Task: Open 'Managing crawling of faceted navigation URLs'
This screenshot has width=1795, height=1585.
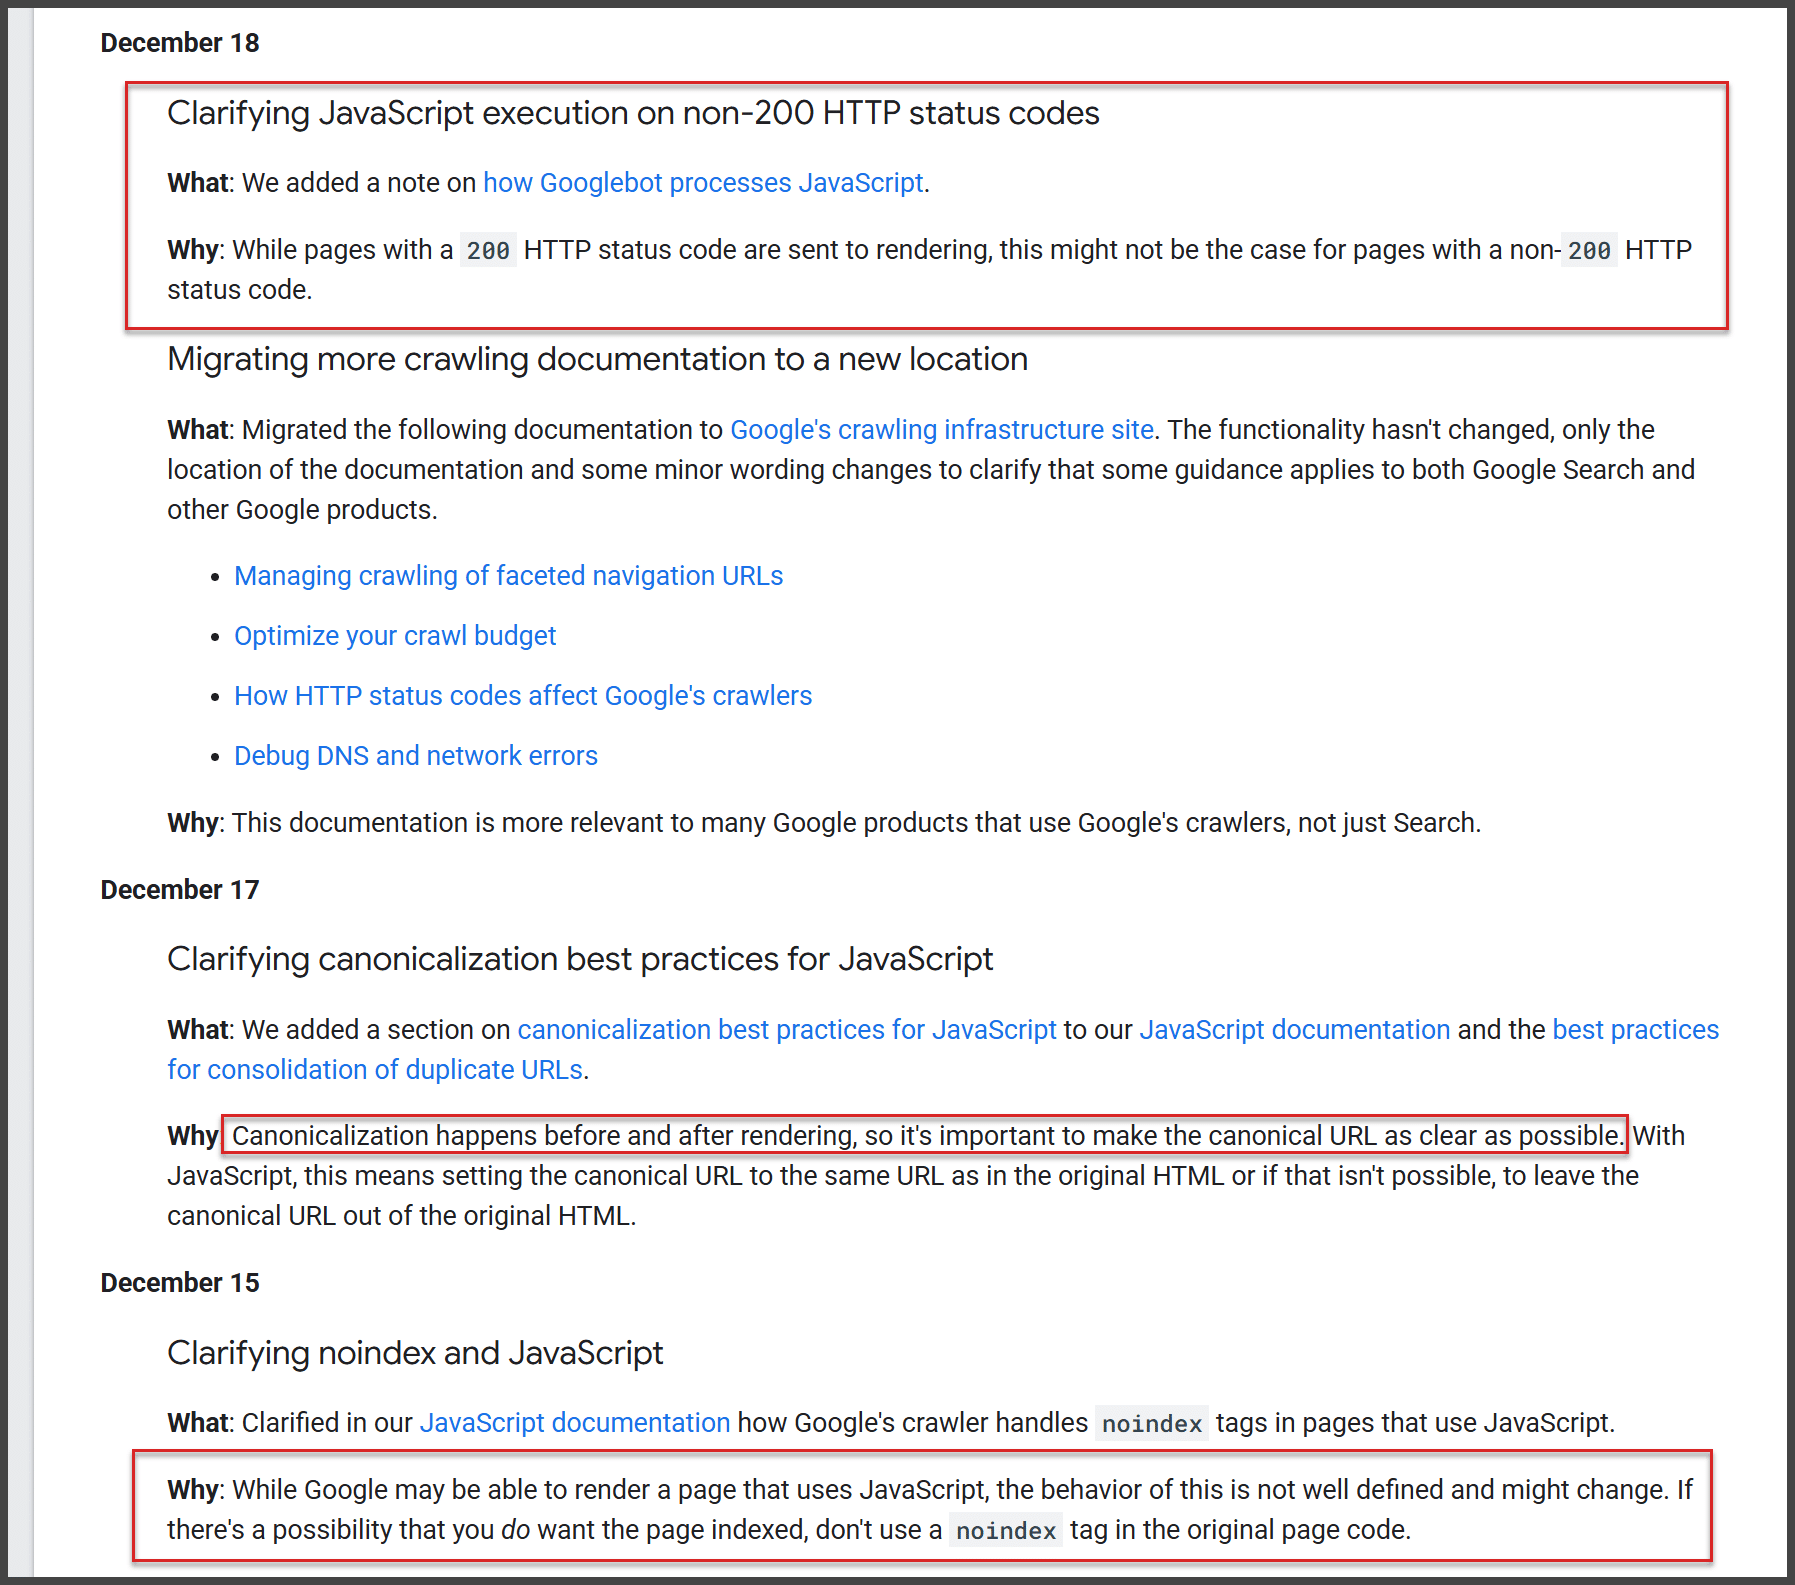Action: point(508,576)
